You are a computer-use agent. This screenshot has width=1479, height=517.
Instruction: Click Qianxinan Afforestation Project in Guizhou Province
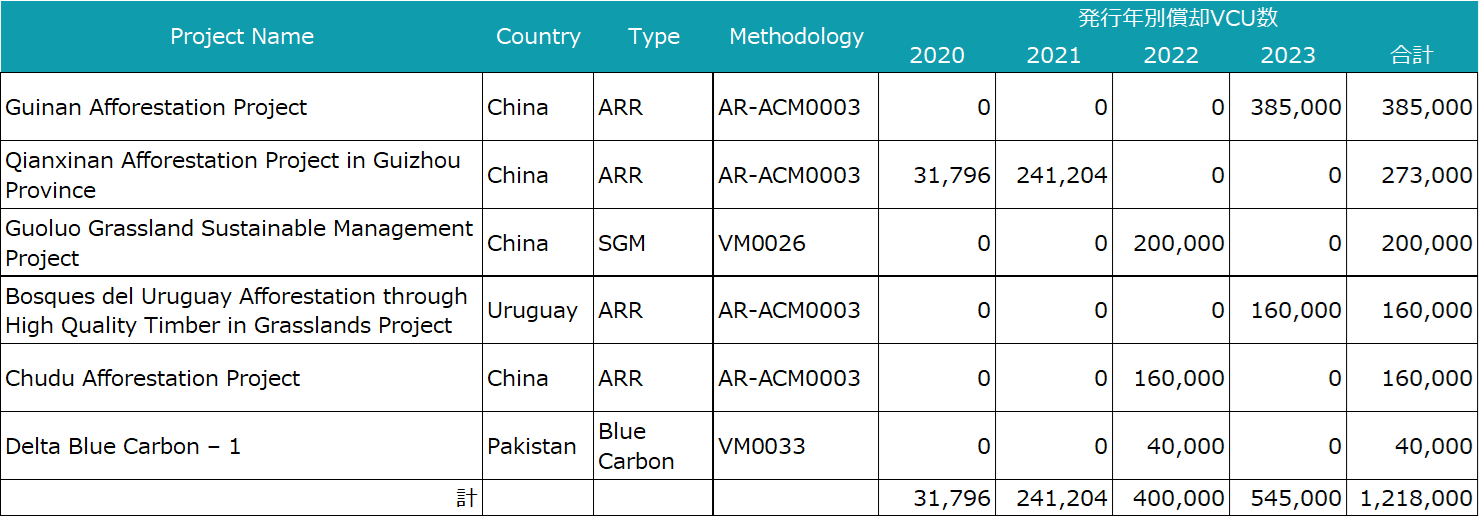pyautogui.click(x=232, y=175)
